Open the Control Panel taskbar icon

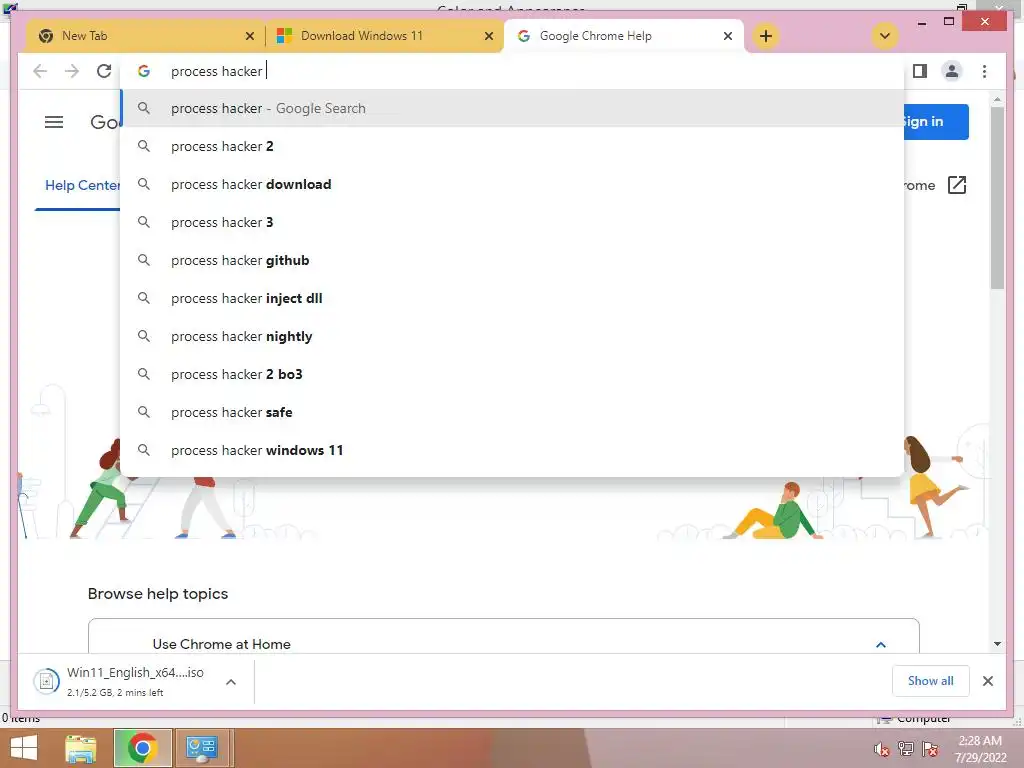tap(202, 748)
